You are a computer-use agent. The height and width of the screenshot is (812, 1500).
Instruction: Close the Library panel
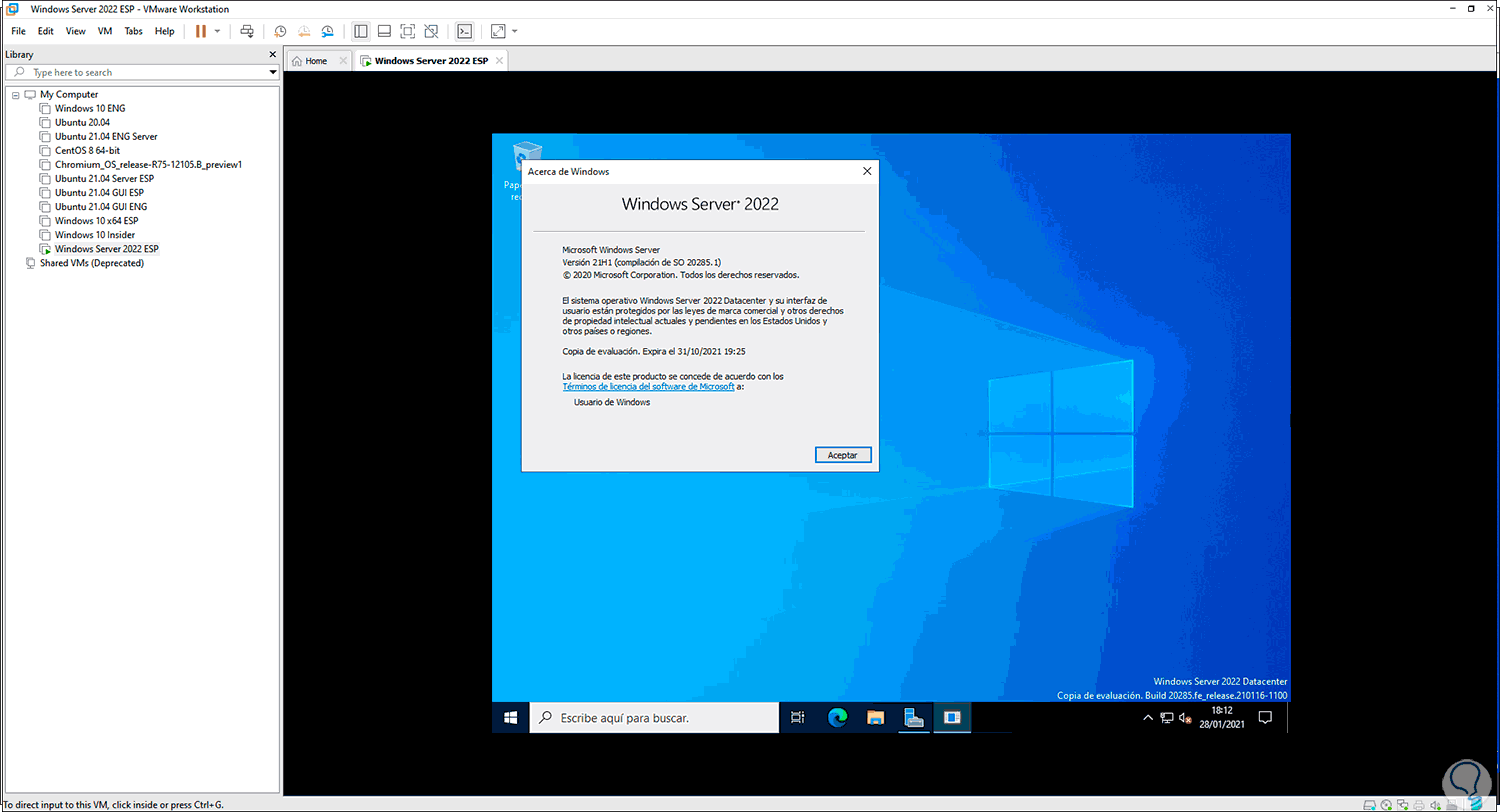tap(273, 54)
